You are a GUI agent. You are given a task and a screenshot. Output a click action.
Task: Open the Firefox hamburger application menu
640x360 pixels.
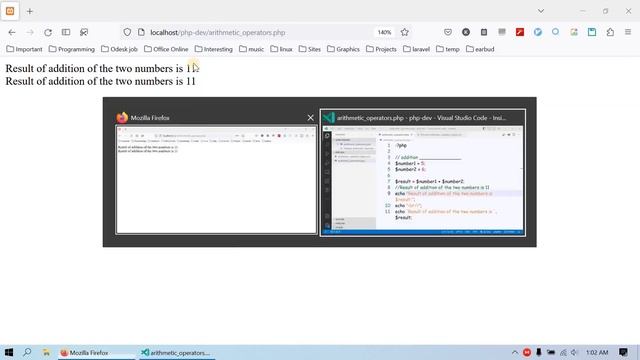628,32
